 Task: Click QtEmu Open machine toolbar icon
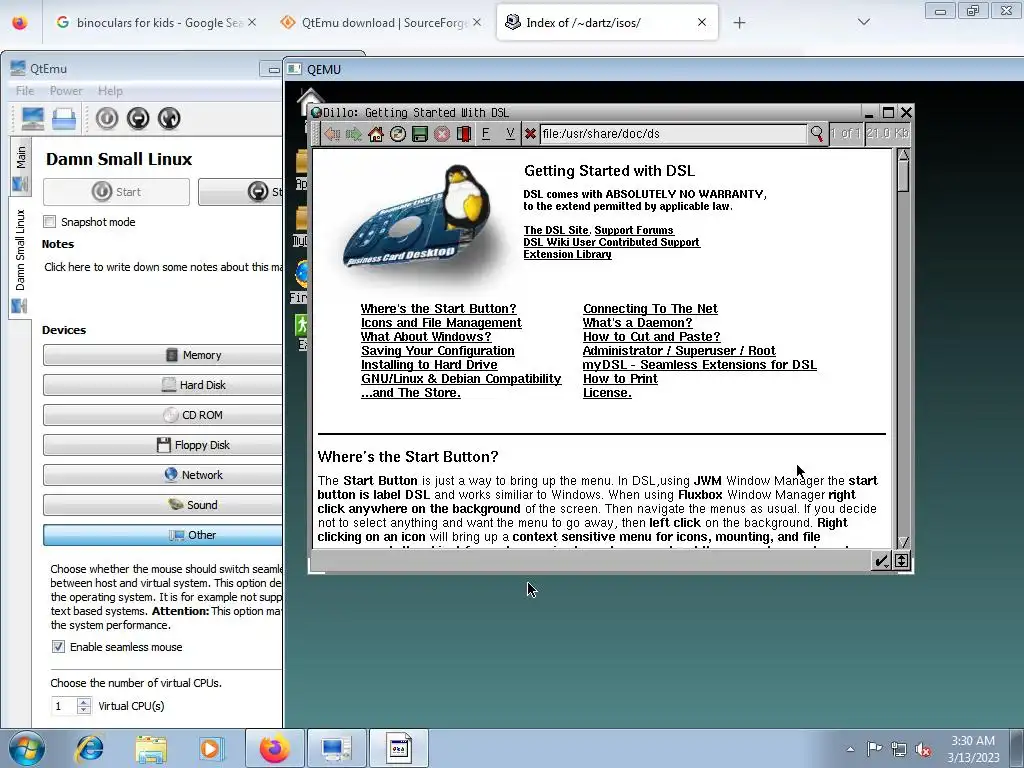click(x=64, y=118)
